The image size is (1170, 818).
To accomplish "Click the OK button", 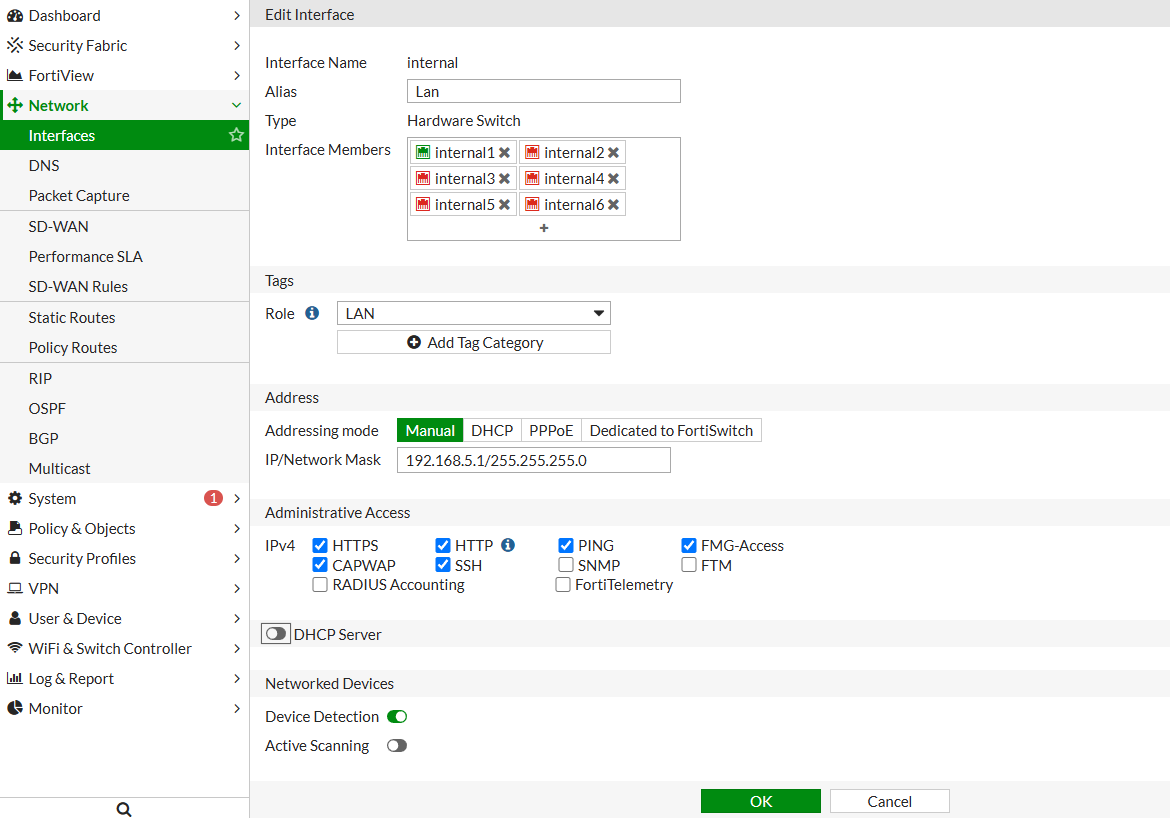I will [x=760, y=801].
